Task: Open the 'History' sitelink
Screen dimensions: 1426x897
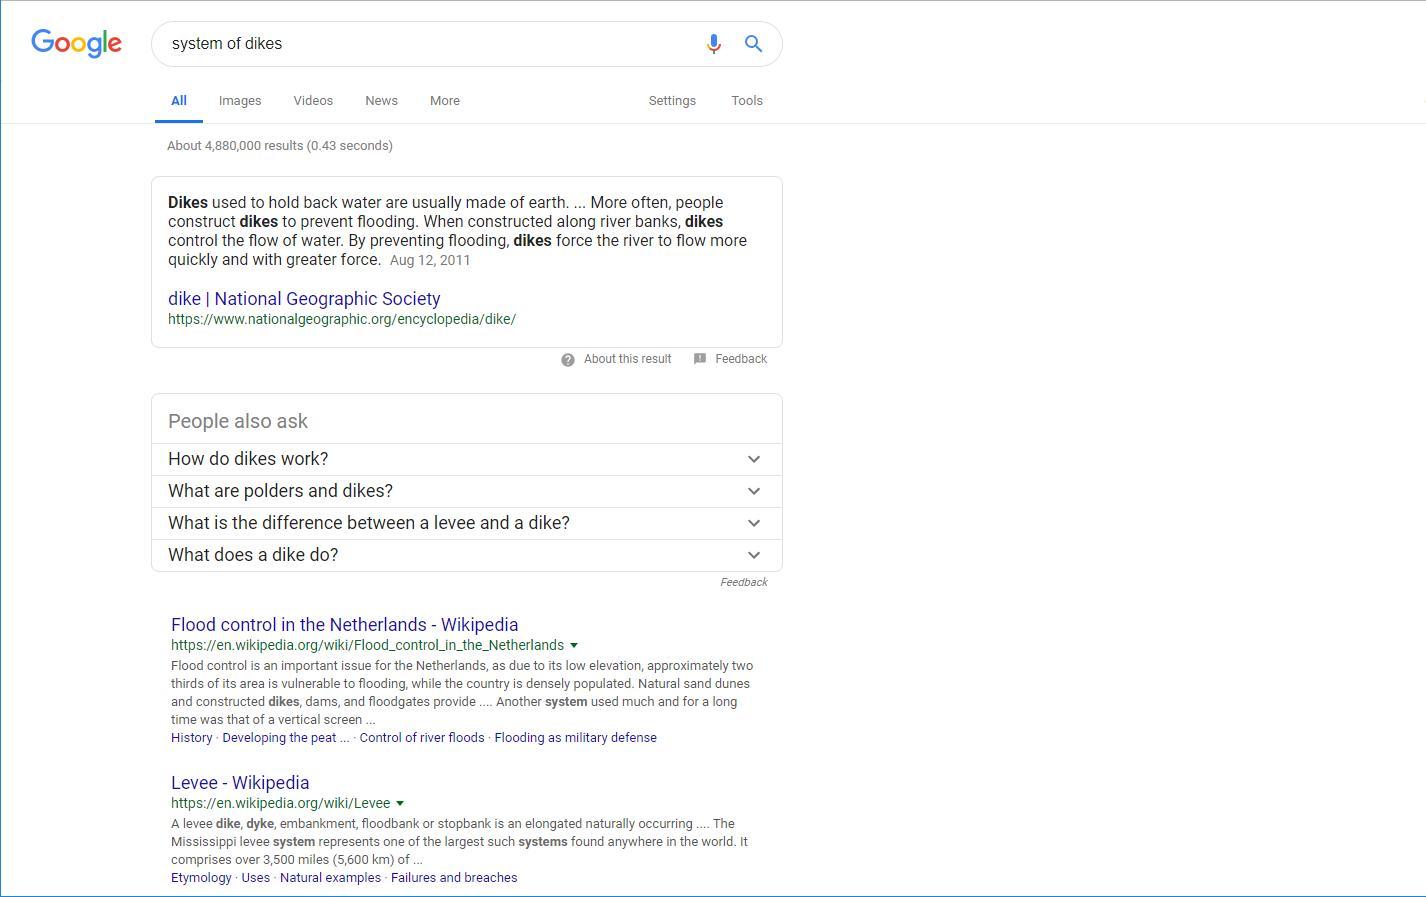Action: pyautogui.click(x=192, y=738)
